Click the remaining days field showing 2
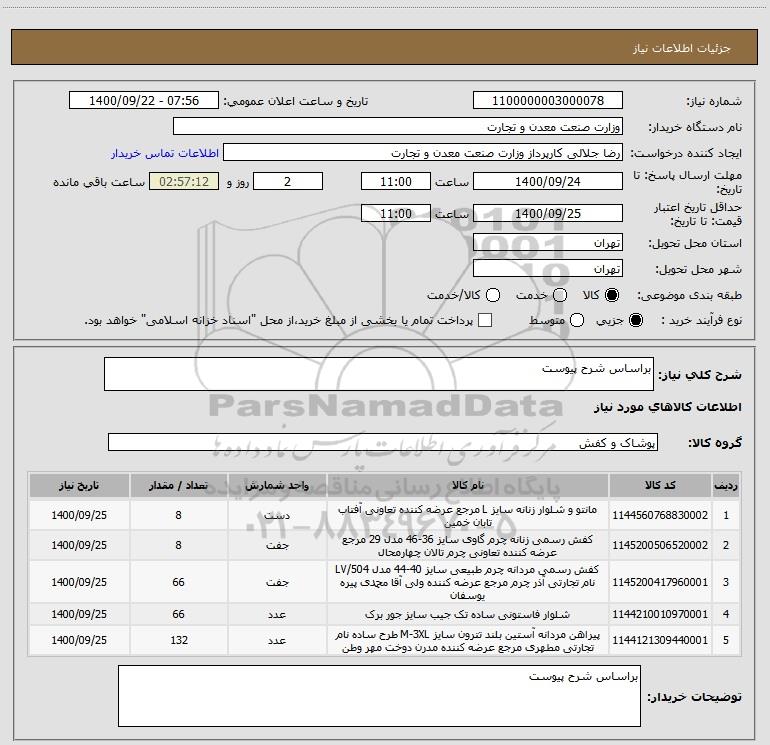Screen dimensions: 770x745 288,181
